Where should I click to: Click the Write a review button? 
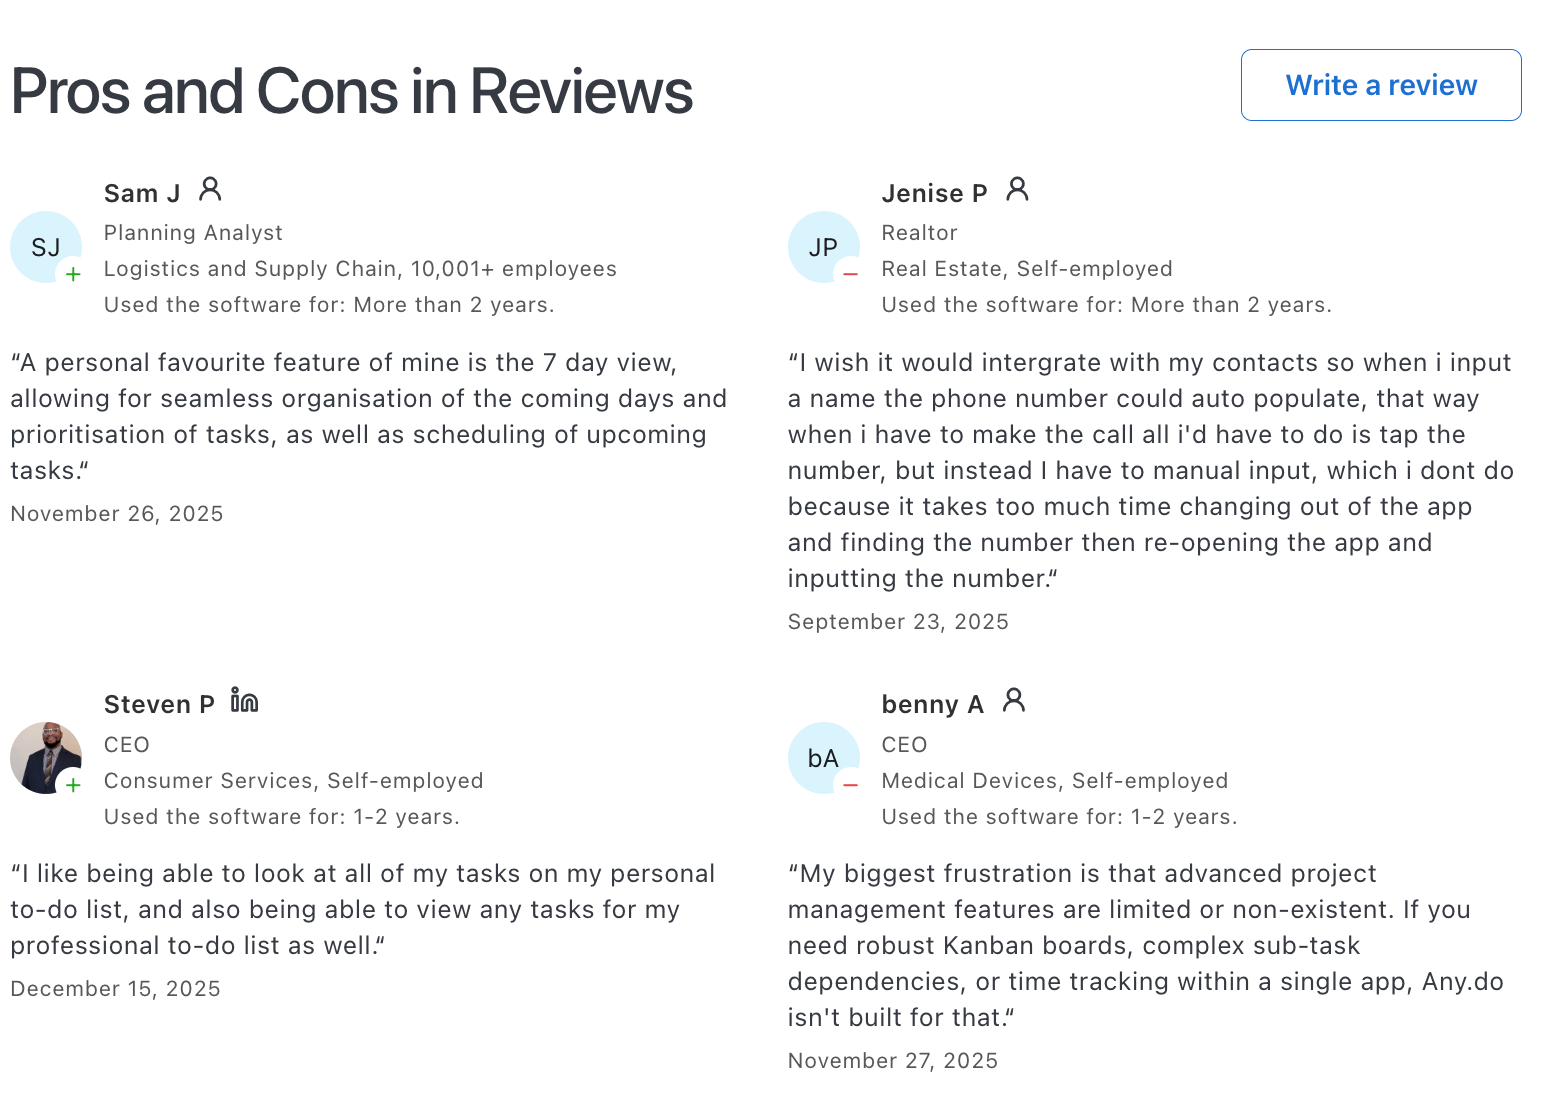coord(1380,85)
